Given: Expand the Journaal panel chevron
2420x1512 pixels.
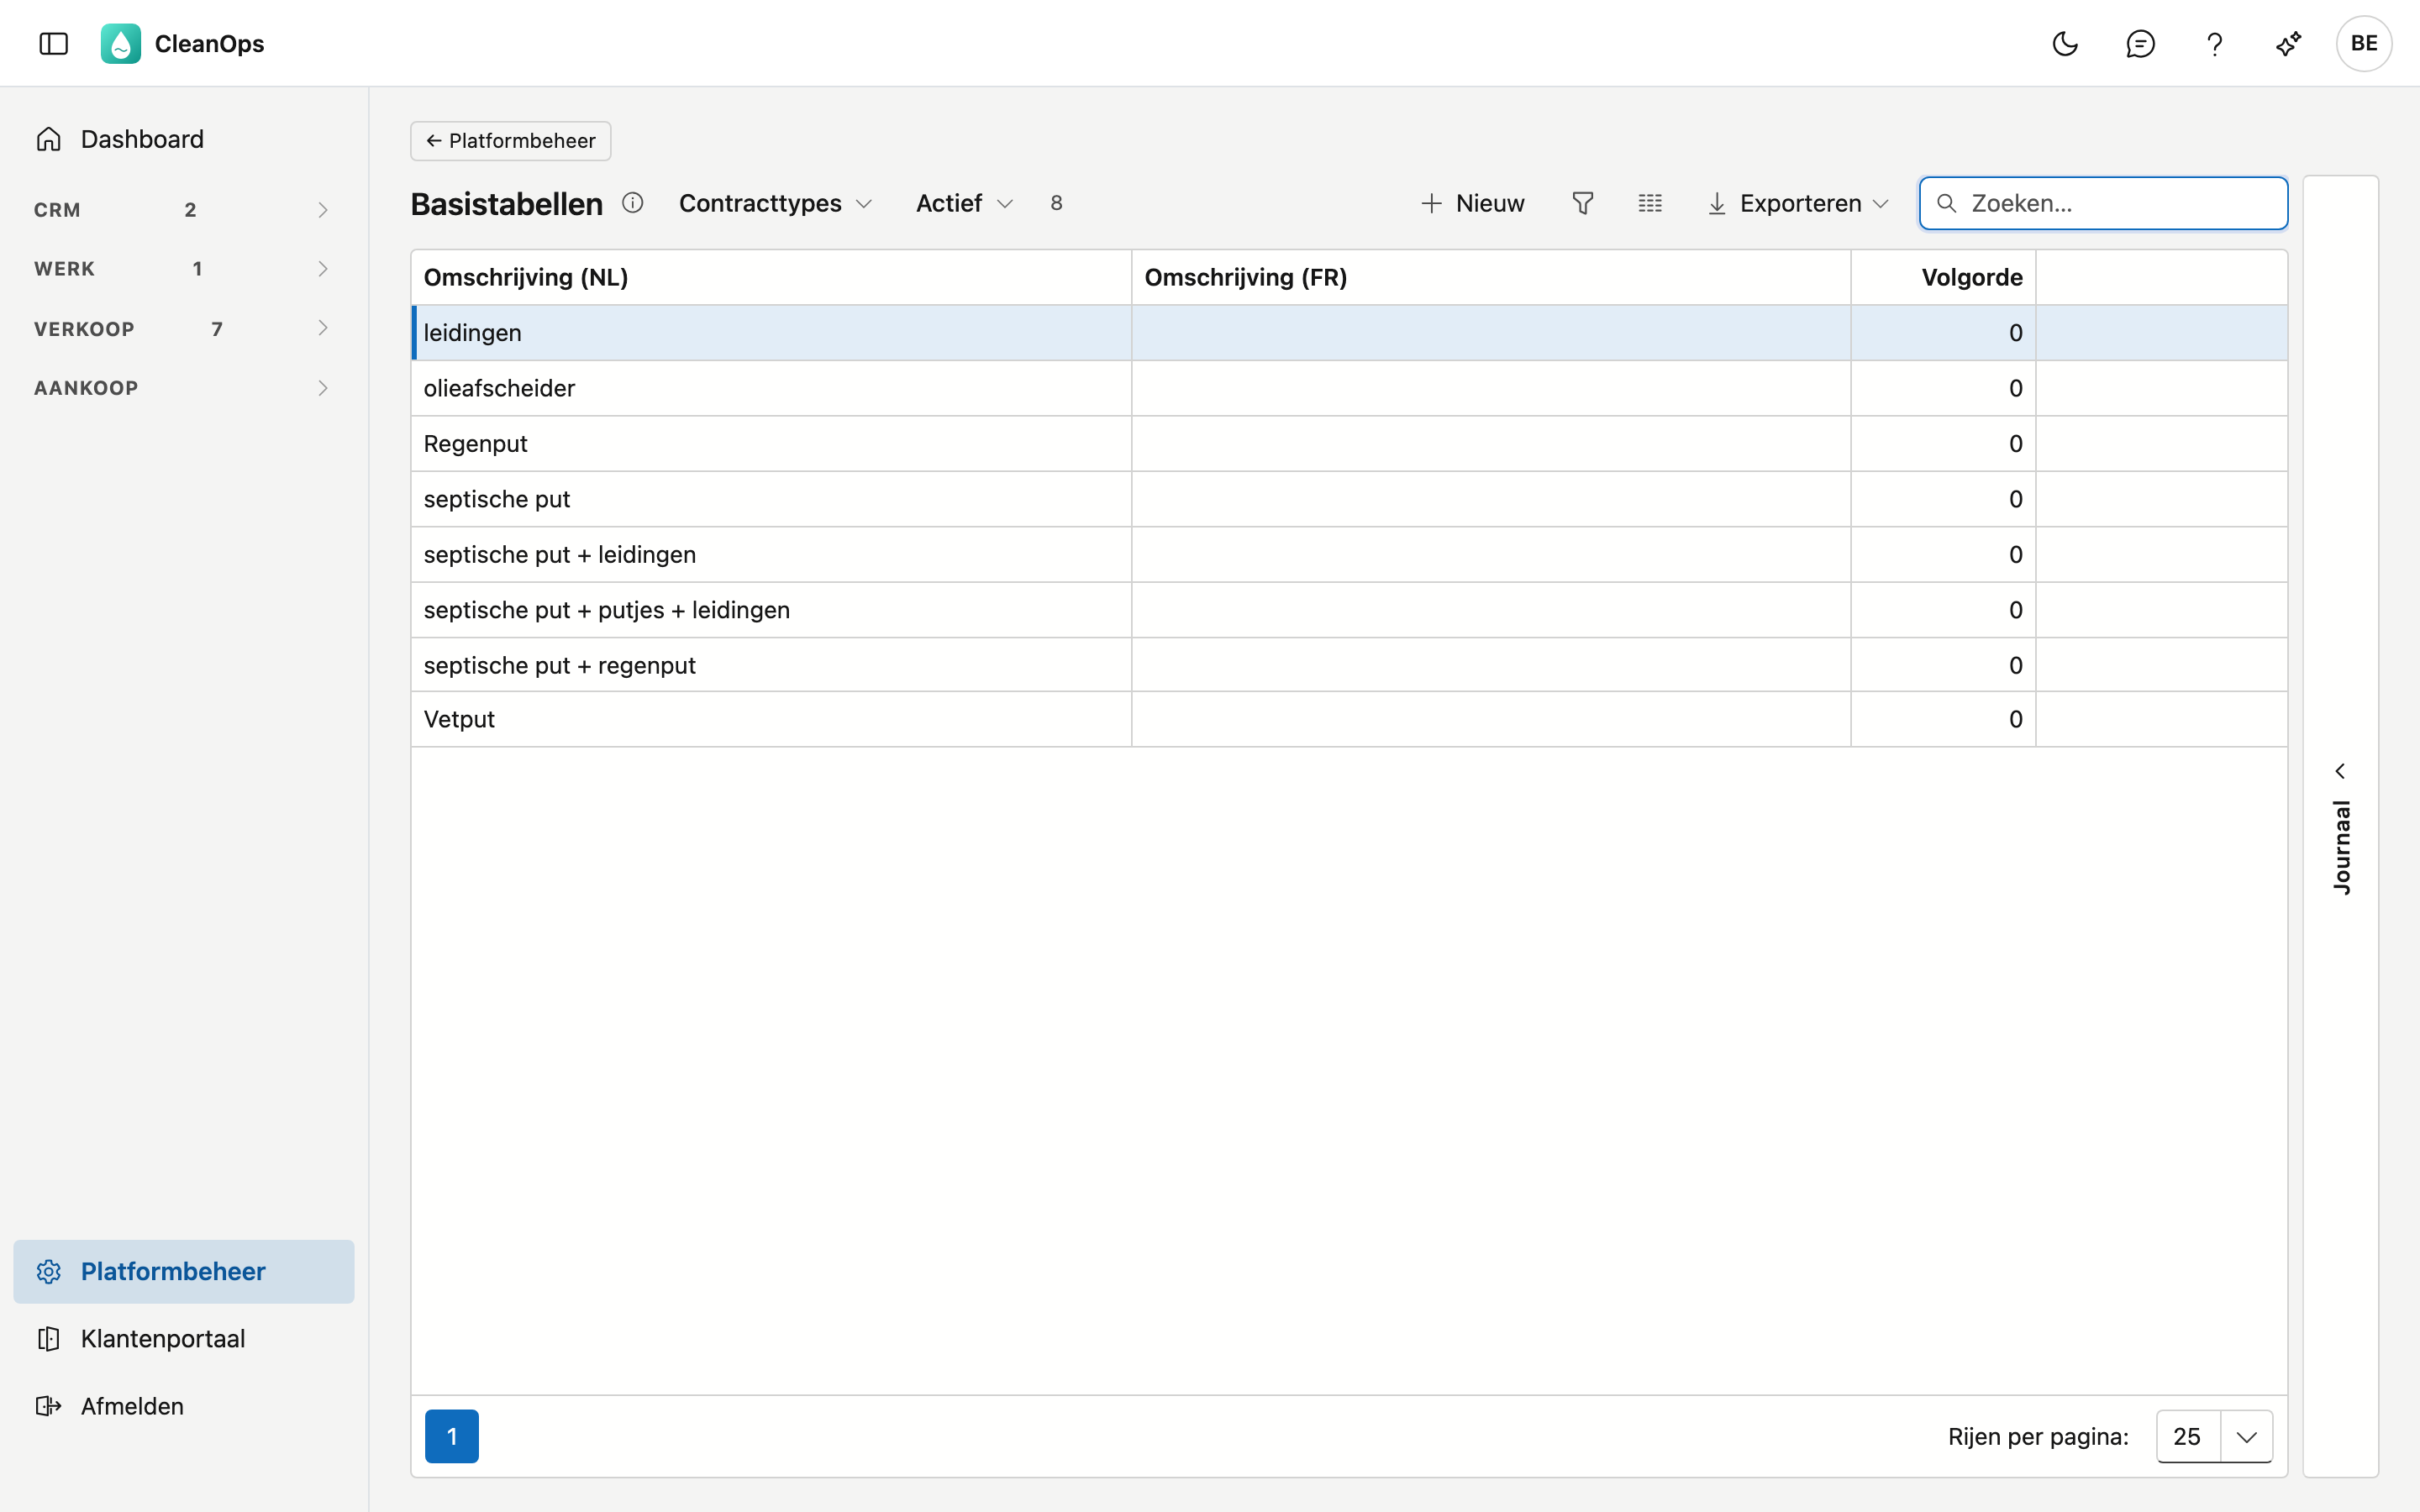Looking at the screenshot, I should coord(2340,771).
